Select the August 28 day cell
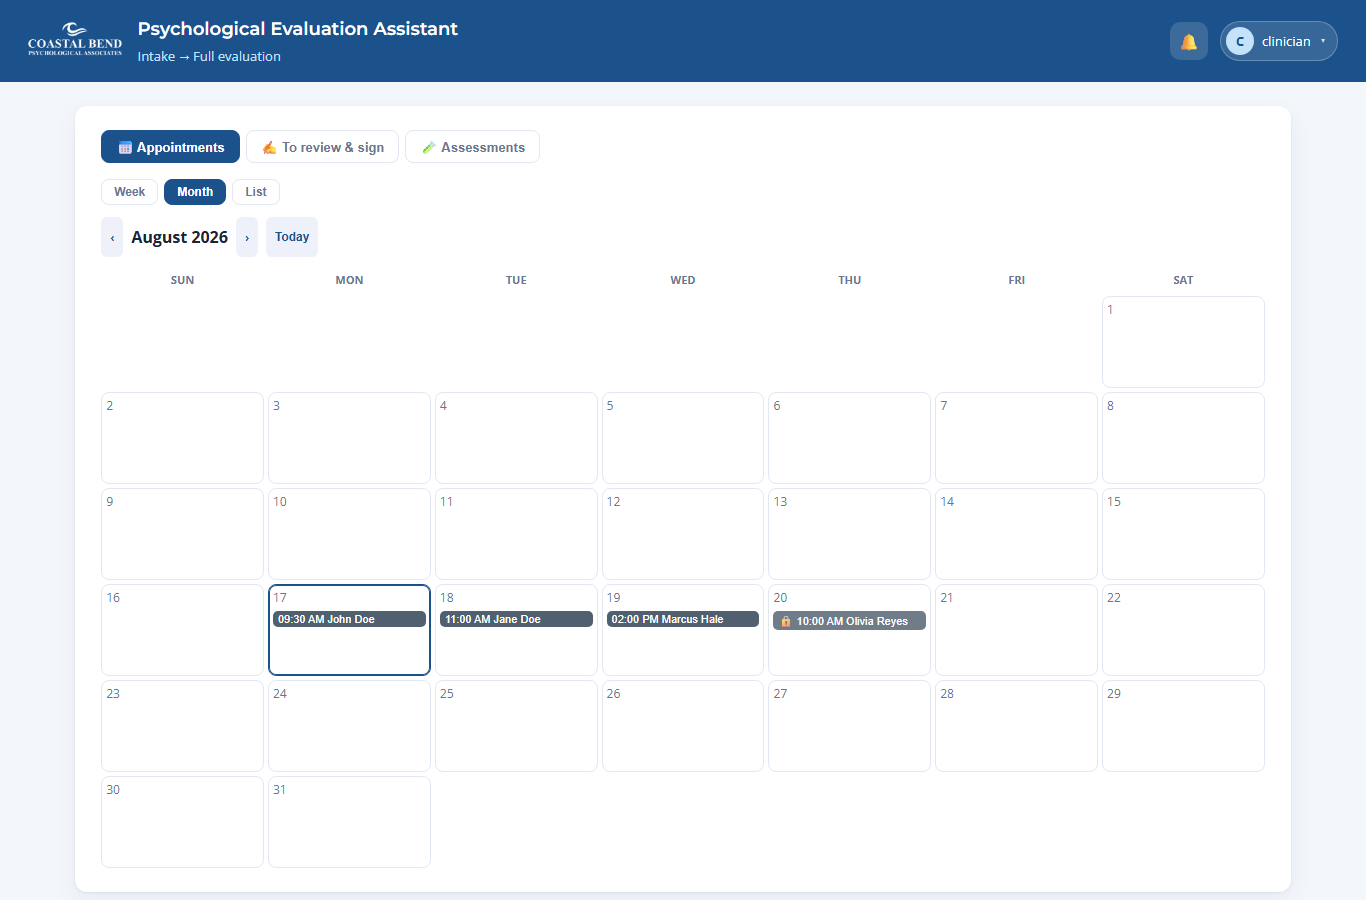This screenshot has height=900, width=1366. [1016, 726]
